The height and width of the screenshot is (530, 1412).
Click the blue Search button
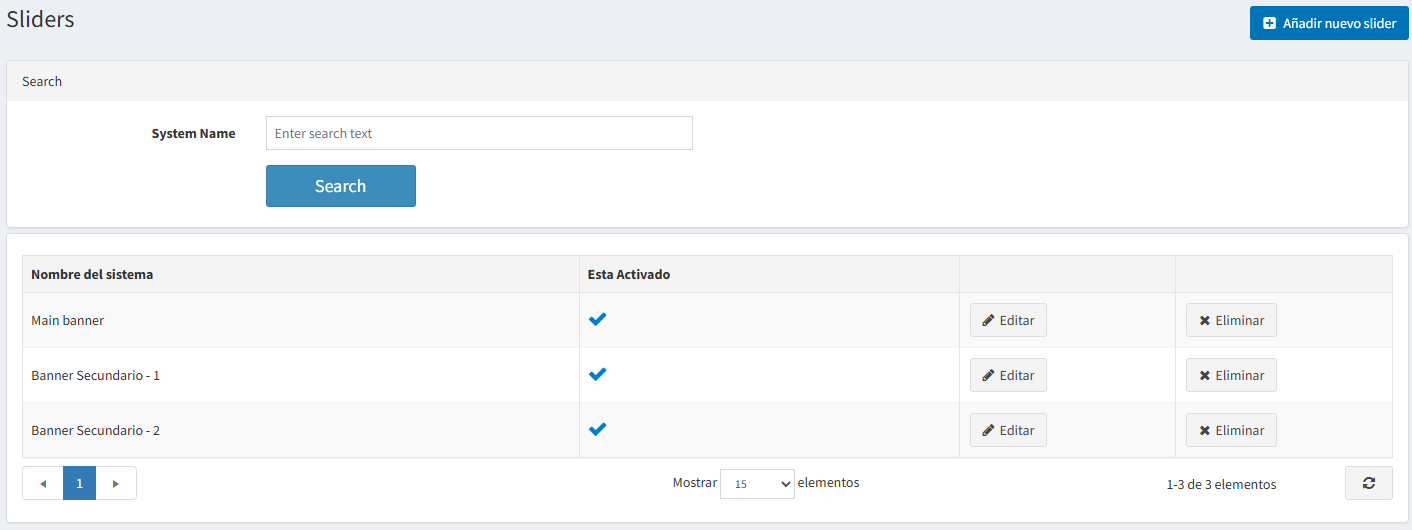[340, 186]
